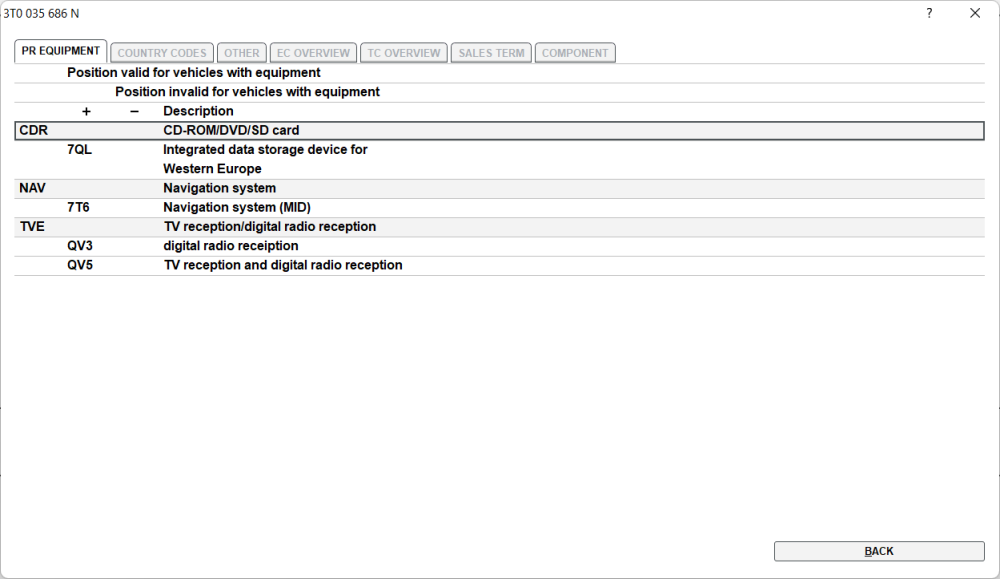Viewport: 1000px width, 579px height.
Task: Click the Description column header
Action: [x=198, y=111]
